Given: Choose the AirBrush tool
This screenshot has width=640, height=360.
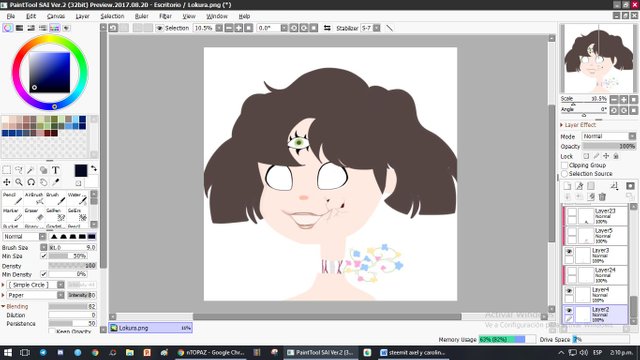Looking at the screenshot, I should pyautogui.click(x=34, y=199).
